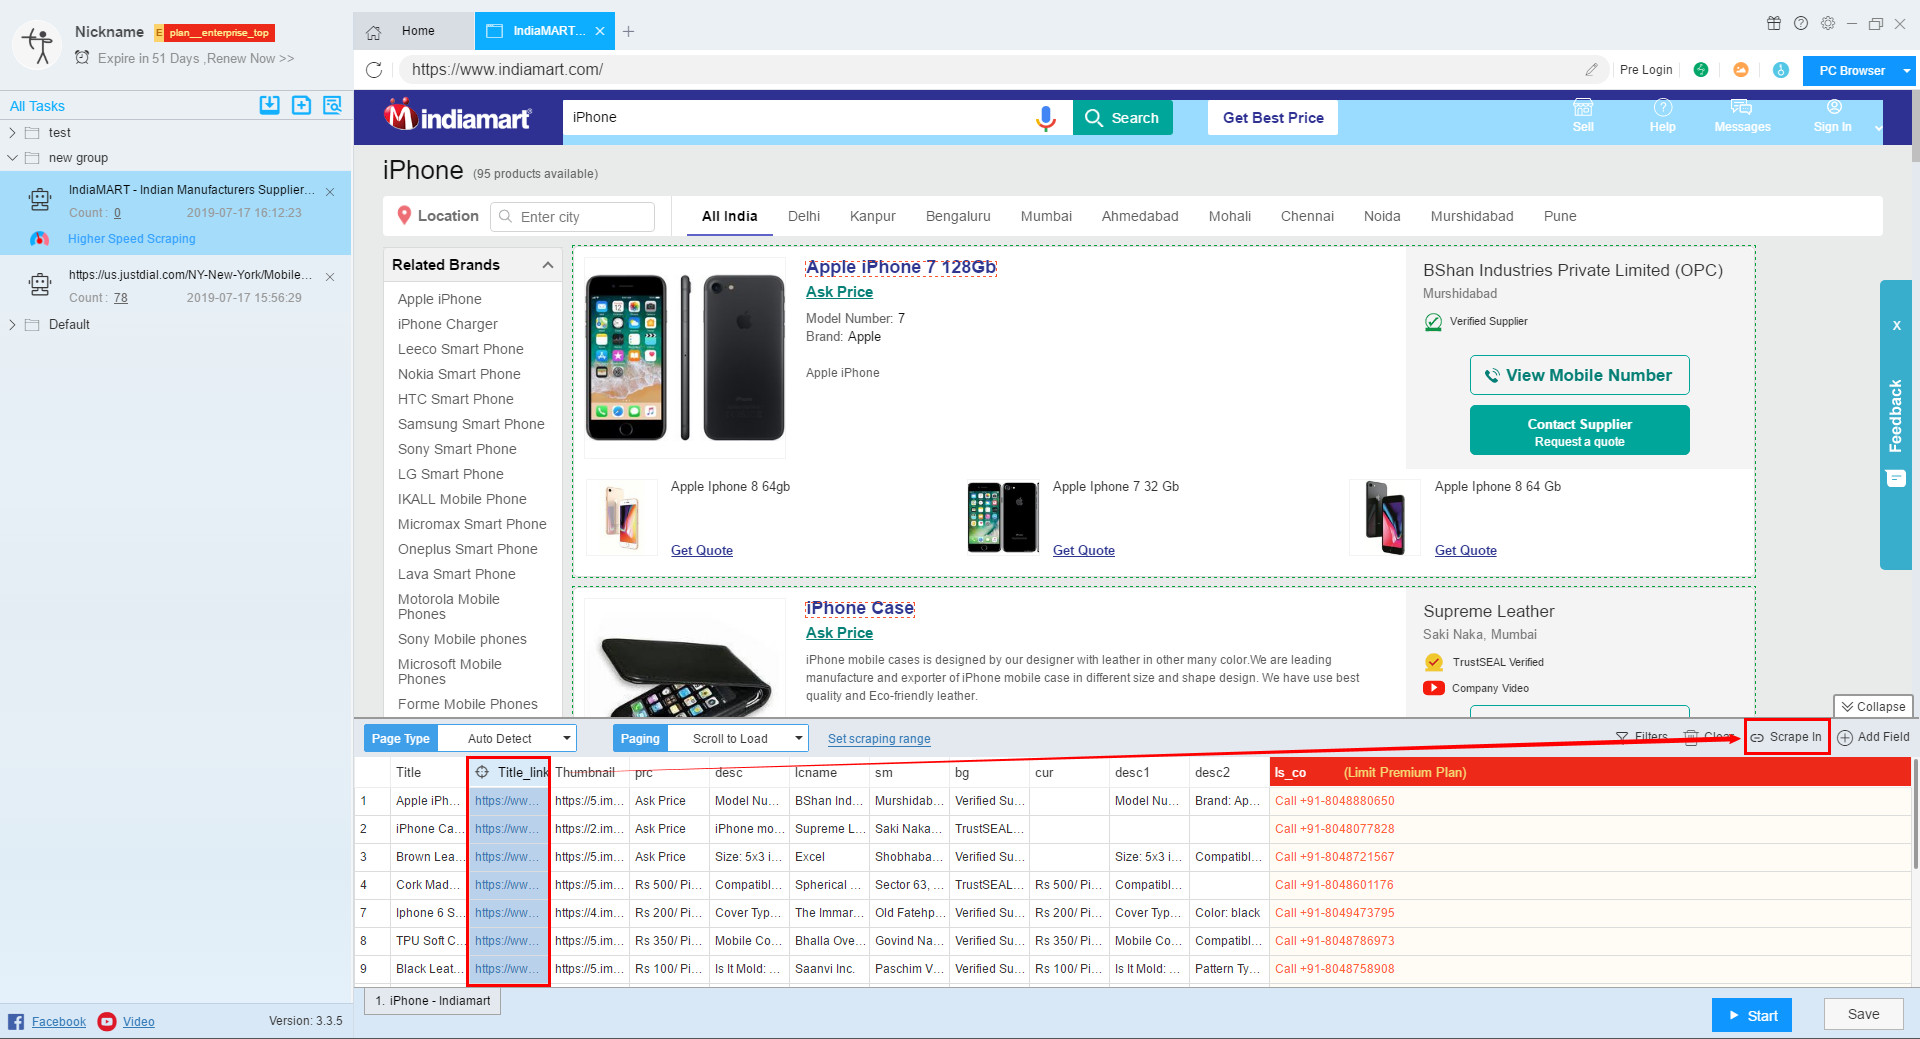The image size is (1920, 1039).
Task: Click the gift icon in title bar
Action: [1774, 23]
